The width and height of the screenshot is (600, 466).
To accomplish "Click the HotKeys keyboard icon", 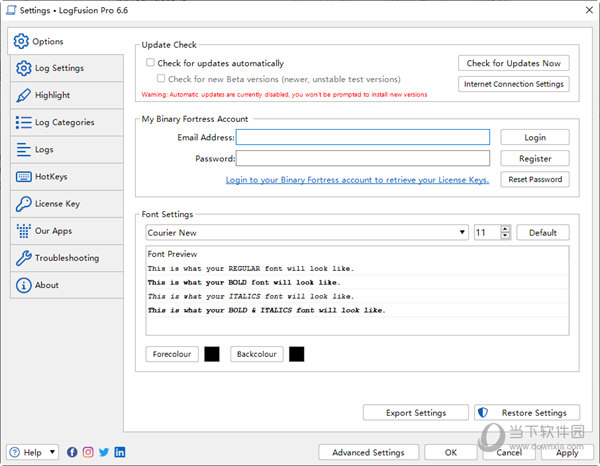I will [24, 177].
